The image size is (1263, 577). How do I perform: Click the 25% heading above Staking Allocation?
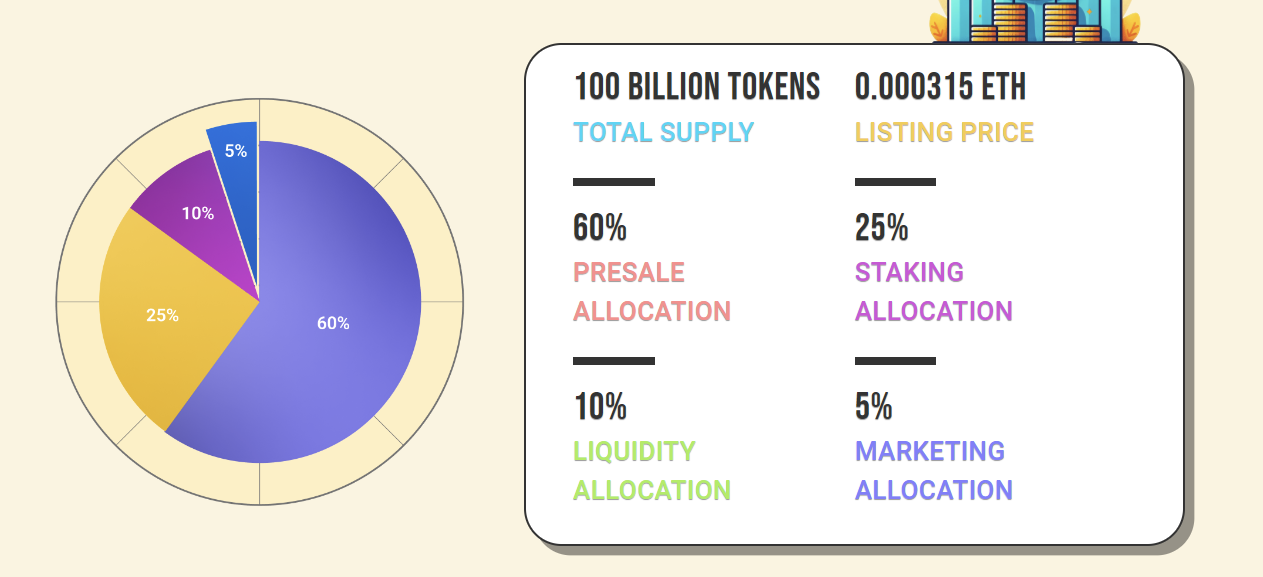881,228
